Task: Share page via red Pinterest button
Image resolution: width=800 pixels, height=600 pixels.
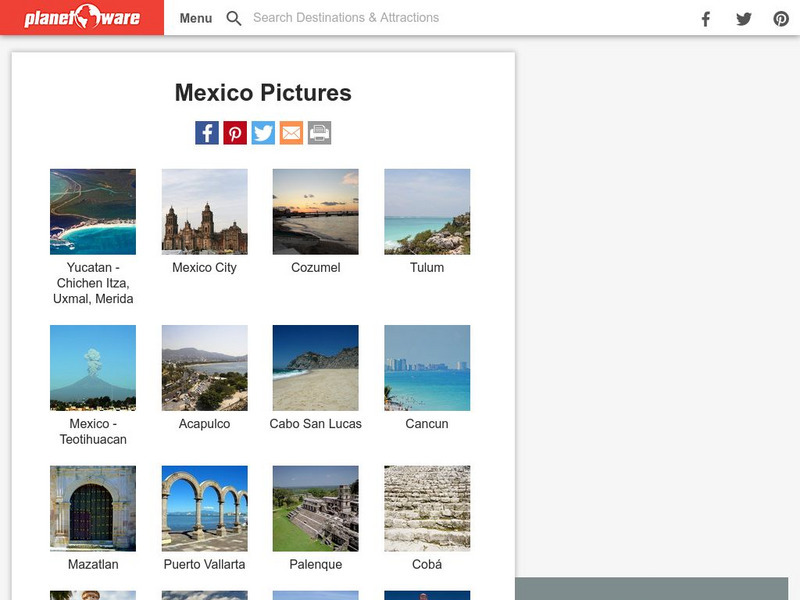Action: coord(235,133)
